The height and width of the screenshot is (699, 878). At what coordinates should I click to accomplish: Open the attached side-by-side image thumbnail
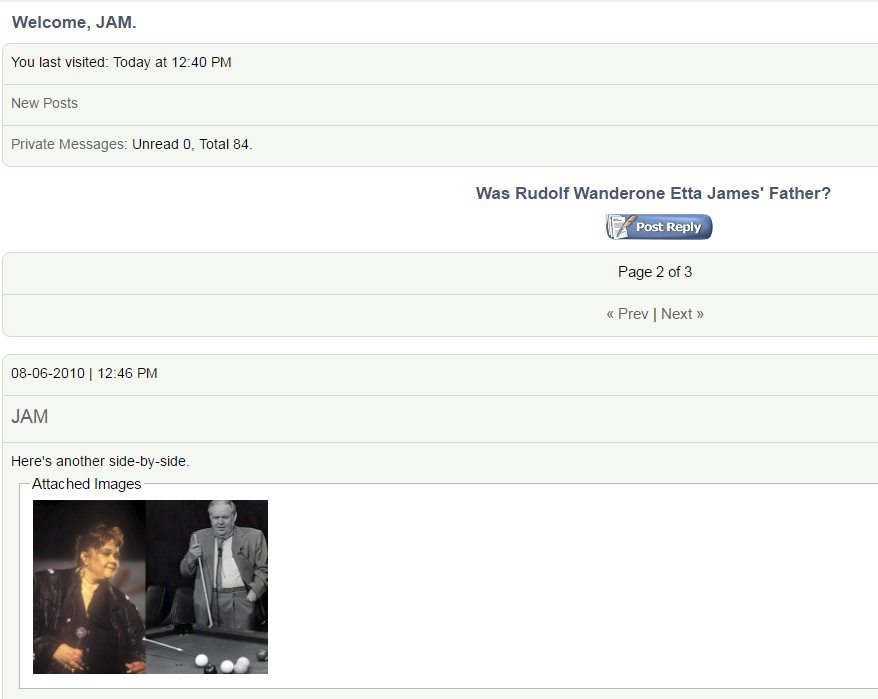coord(150,586)
